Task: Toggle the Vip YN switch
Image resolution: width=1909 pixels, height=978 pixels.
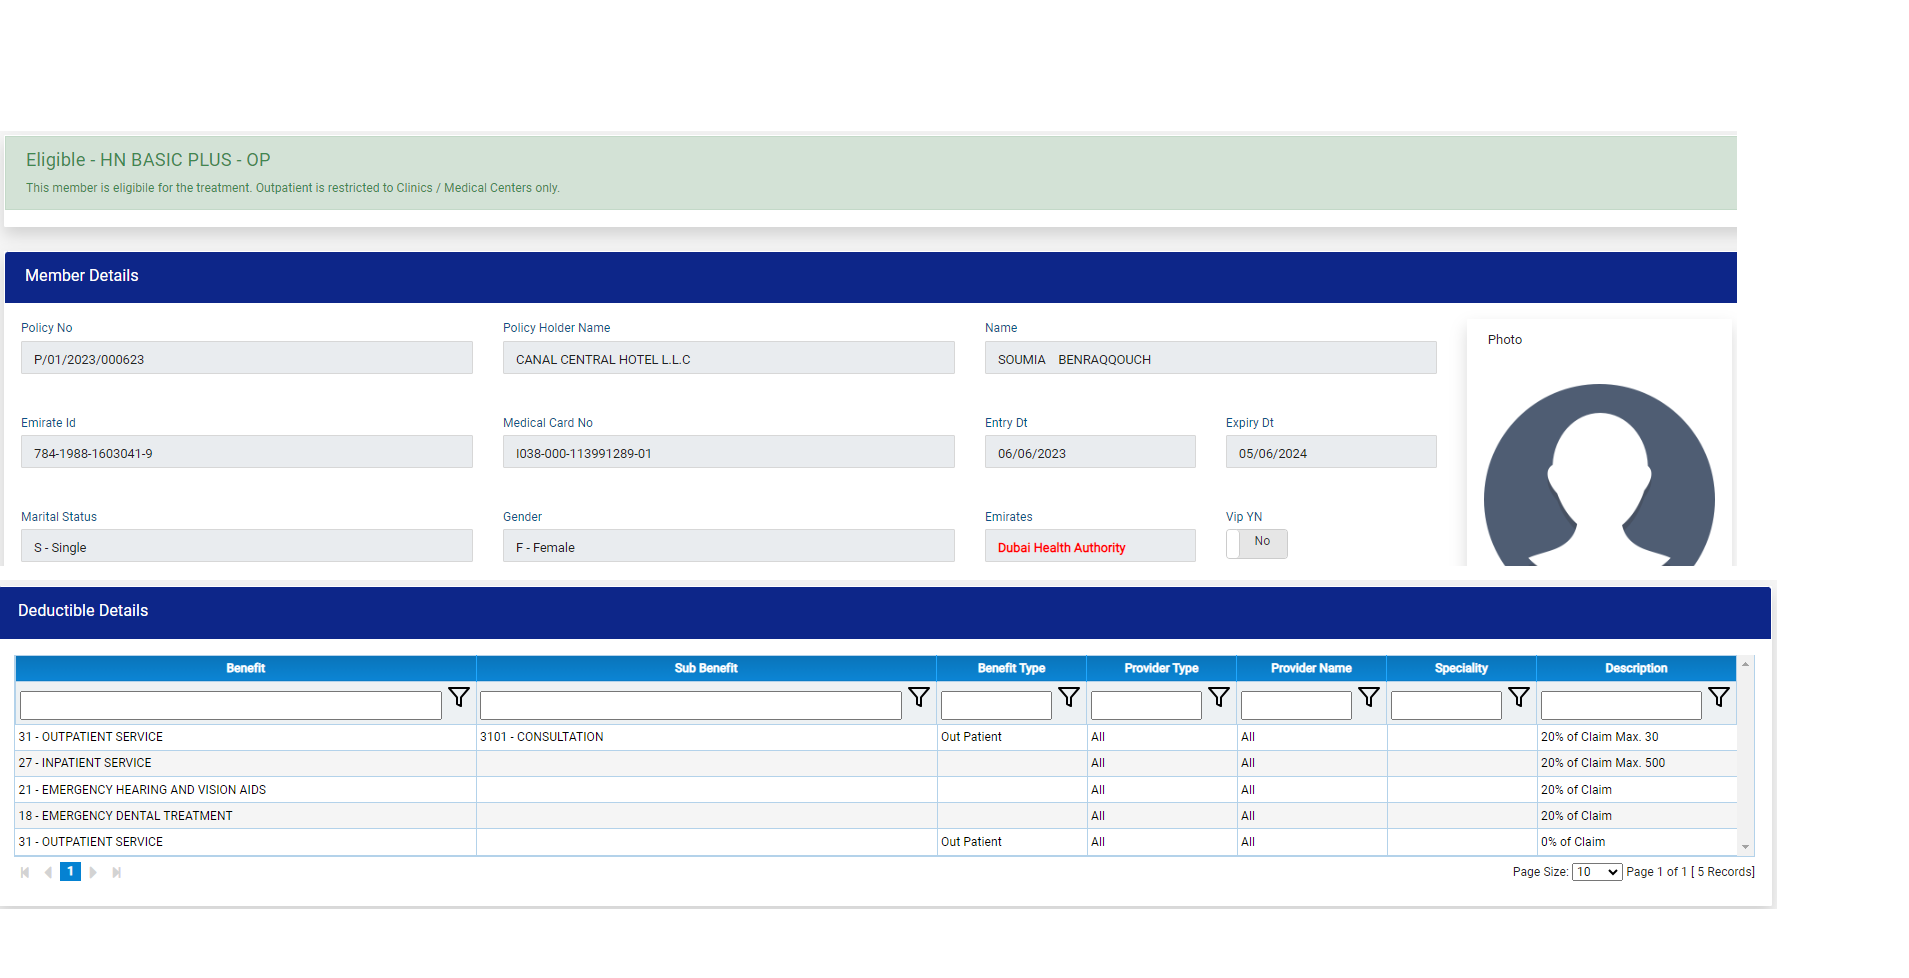Action: (x=1256, y=543)
